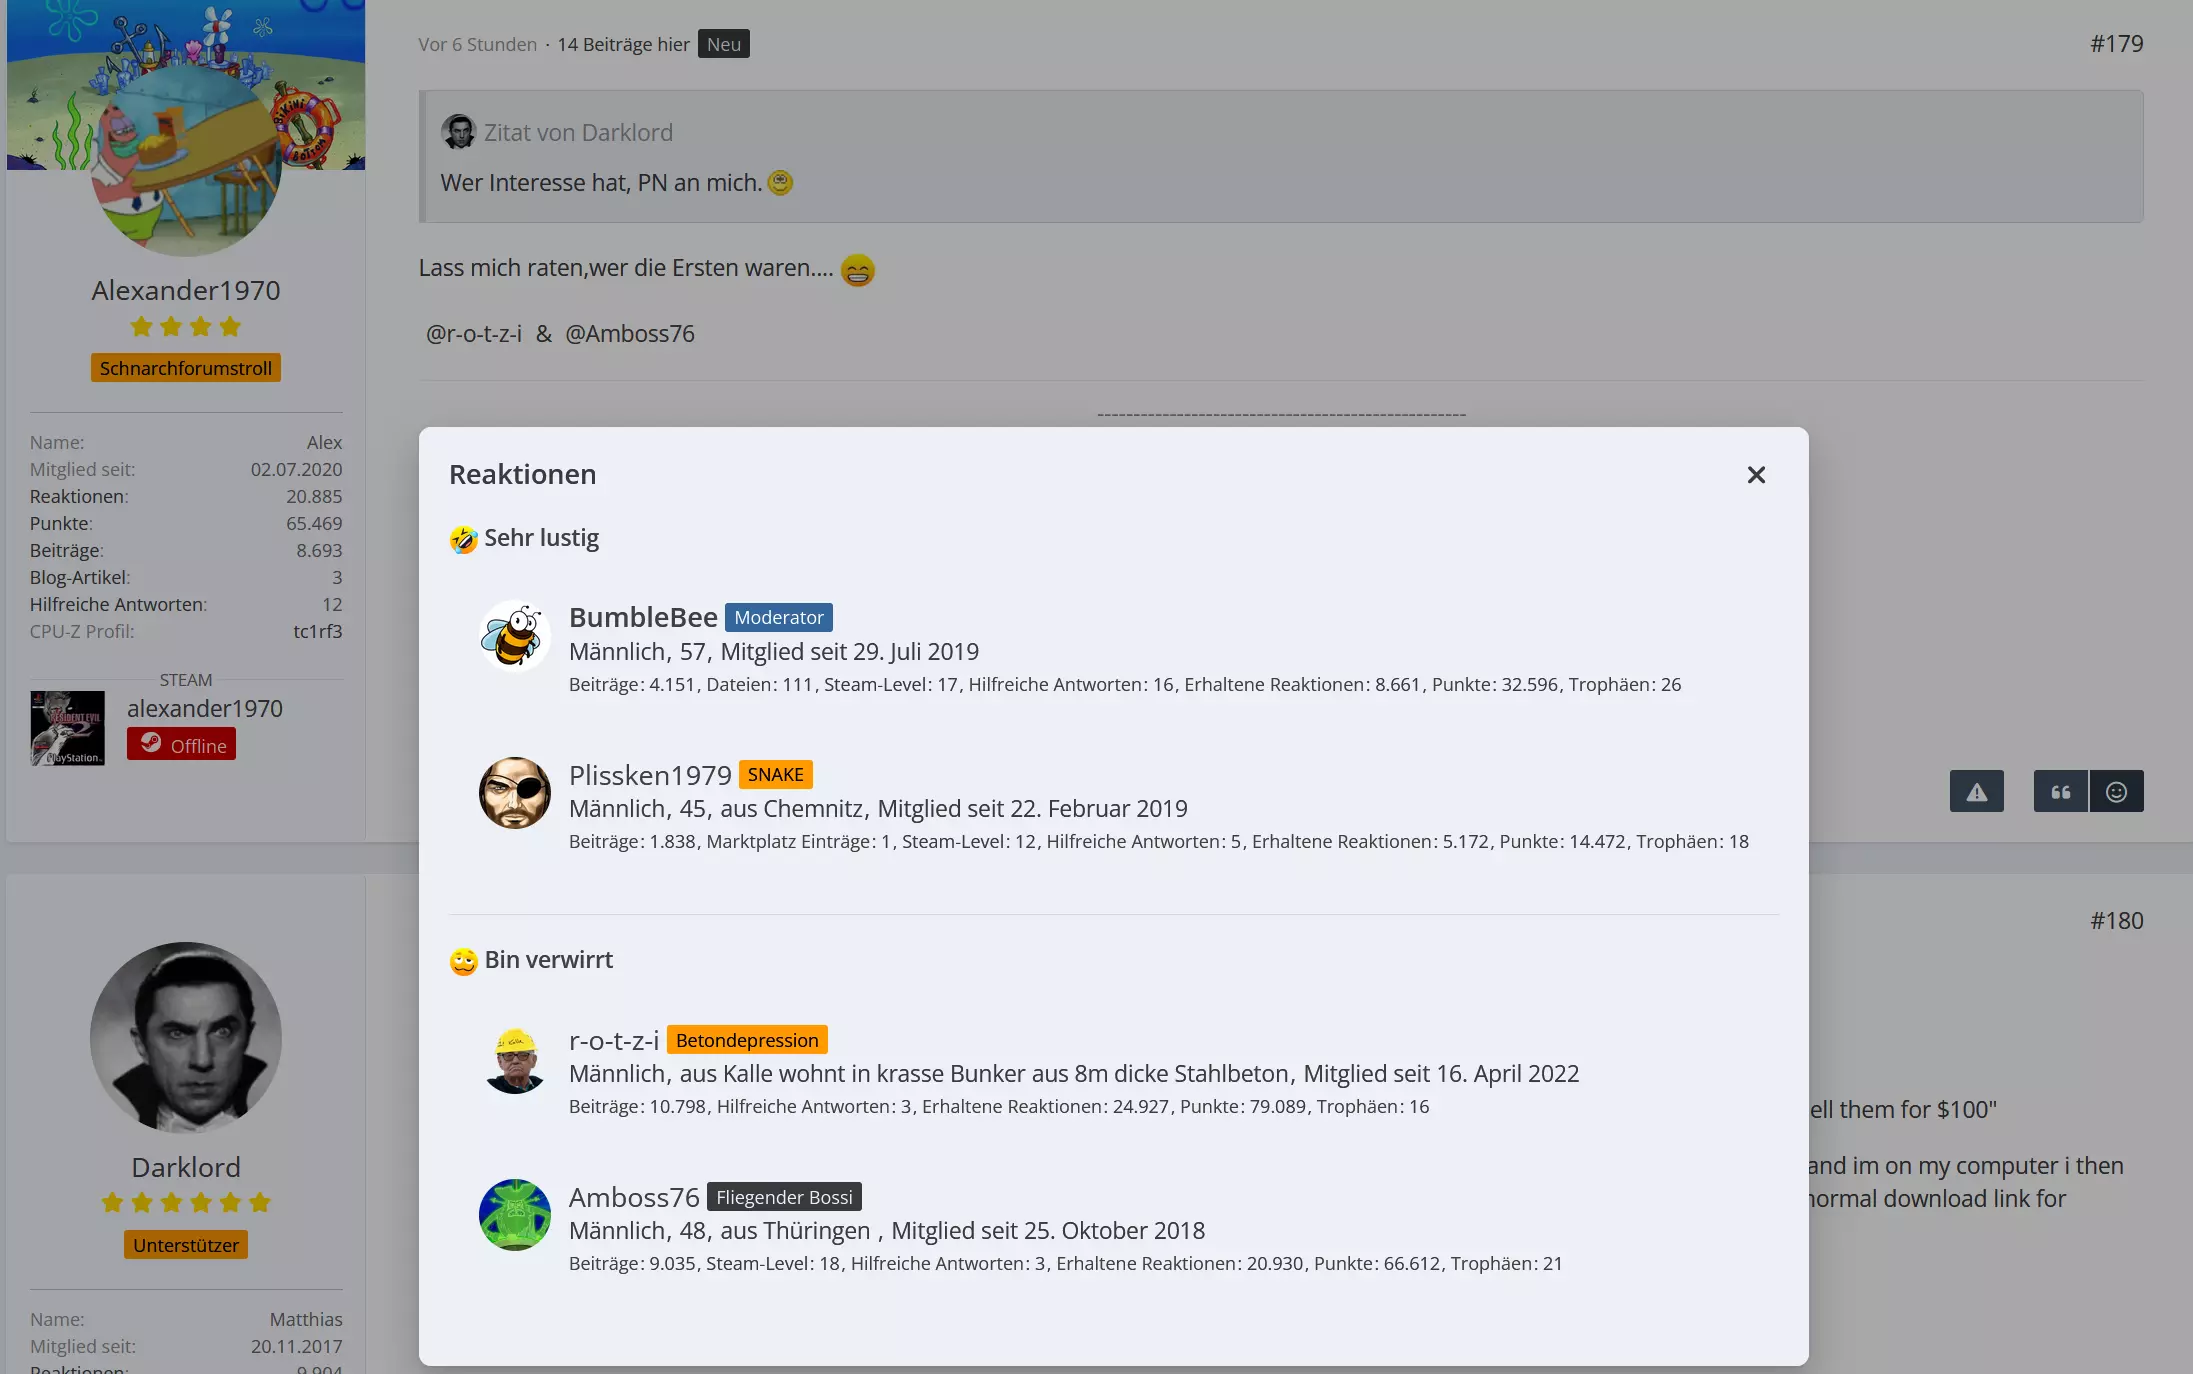This screenshot has height=1374, width=2193.
Task: Open the smiley reaction icon button
Action: [x=2116, y=791]
